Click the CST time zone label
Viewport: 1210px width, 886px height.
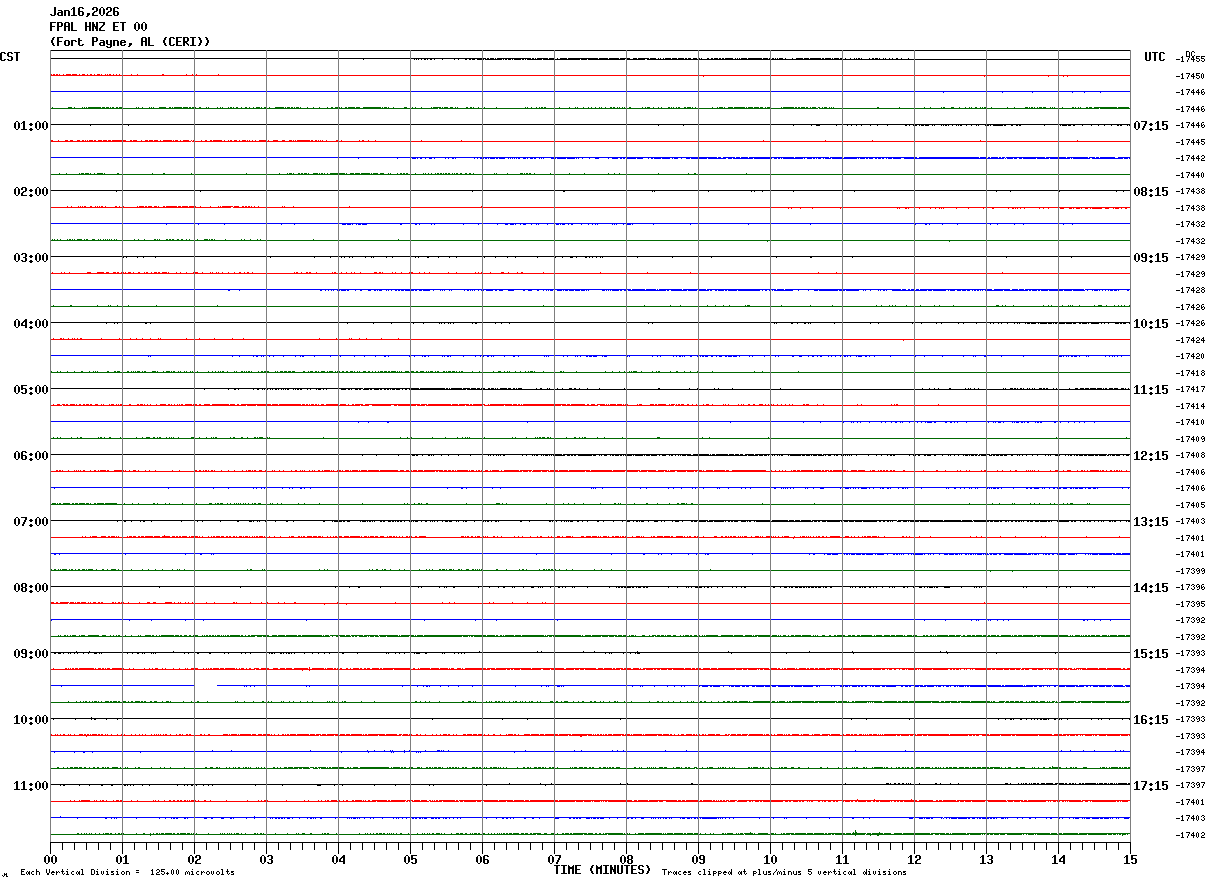click(x=10, y=57)
